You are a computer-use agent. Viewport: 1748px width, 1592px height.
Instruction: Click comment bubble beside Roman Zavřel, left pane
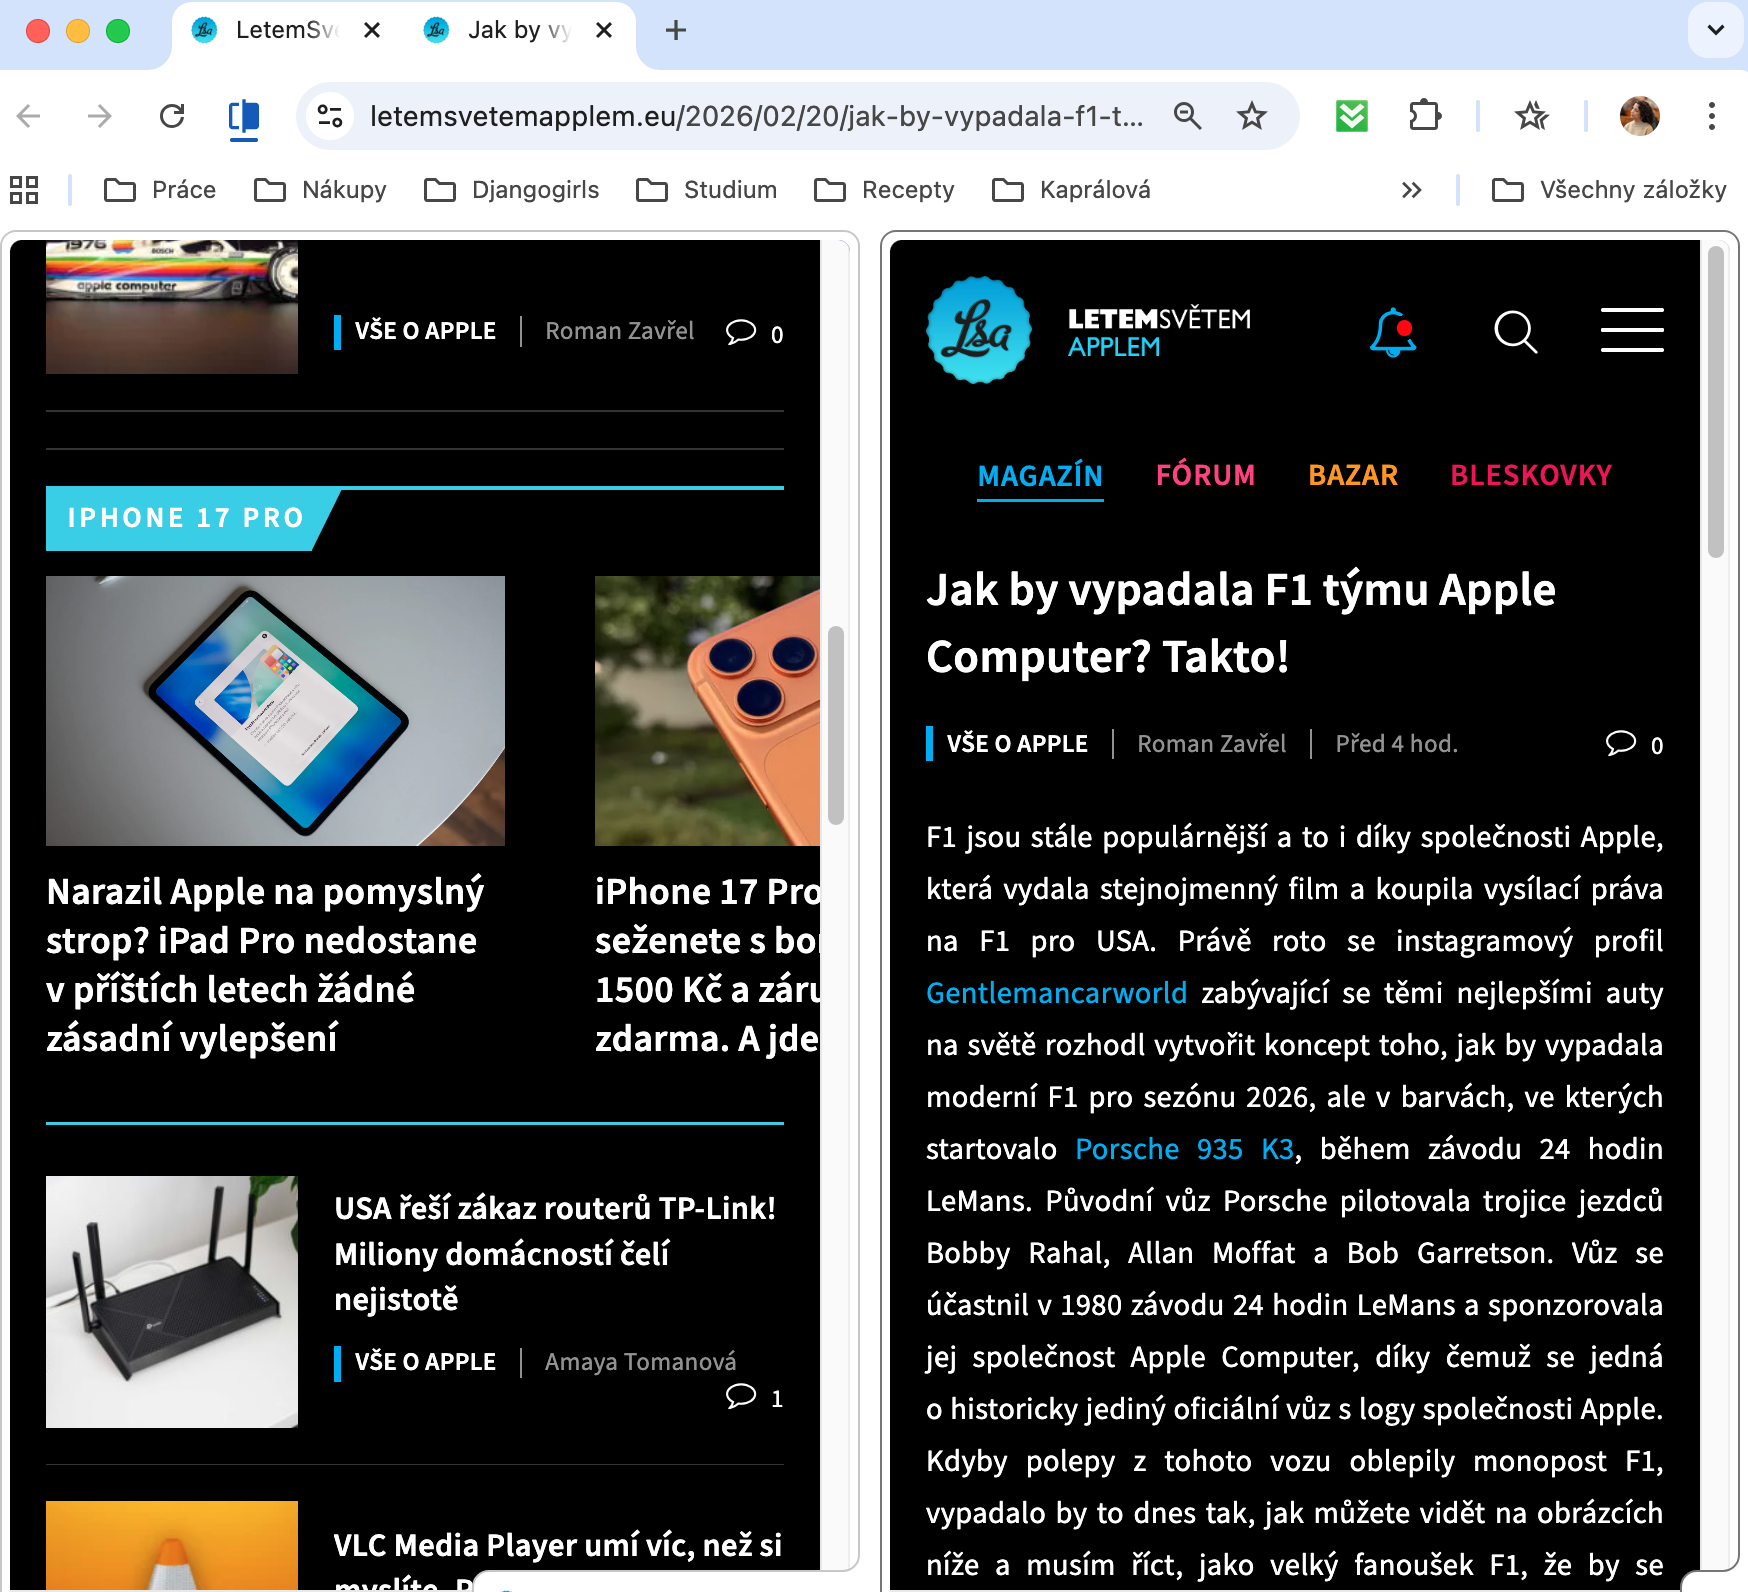click(741, 332)
